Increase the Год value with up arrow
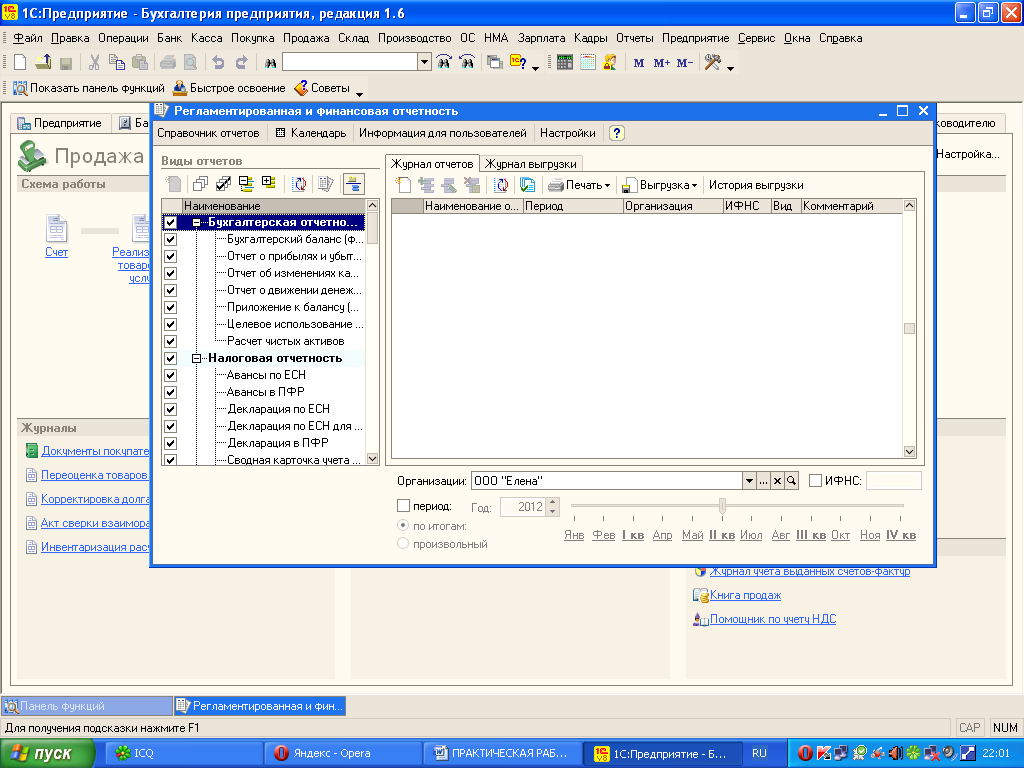Image resolution: width=1024 pixels, height=768 pixels. 552,502
